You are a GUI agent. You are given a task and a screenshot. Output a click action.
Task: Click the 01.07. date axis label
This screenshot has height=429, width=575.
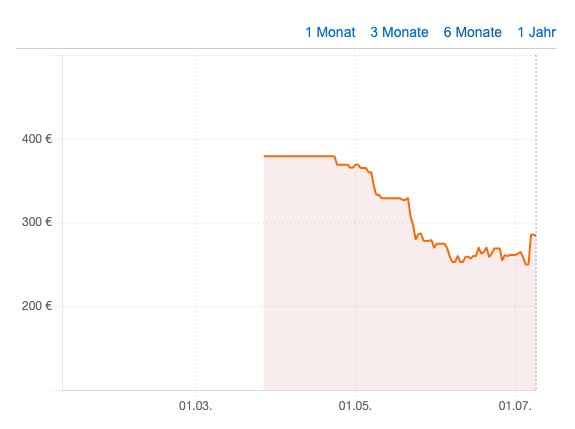[x=515, y=406]
